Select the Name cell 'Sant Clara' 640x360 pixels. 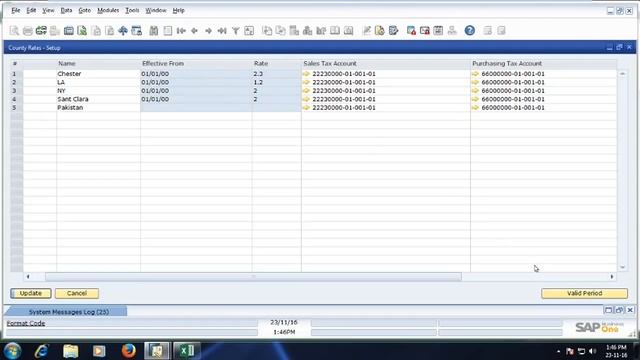point(98,99)
